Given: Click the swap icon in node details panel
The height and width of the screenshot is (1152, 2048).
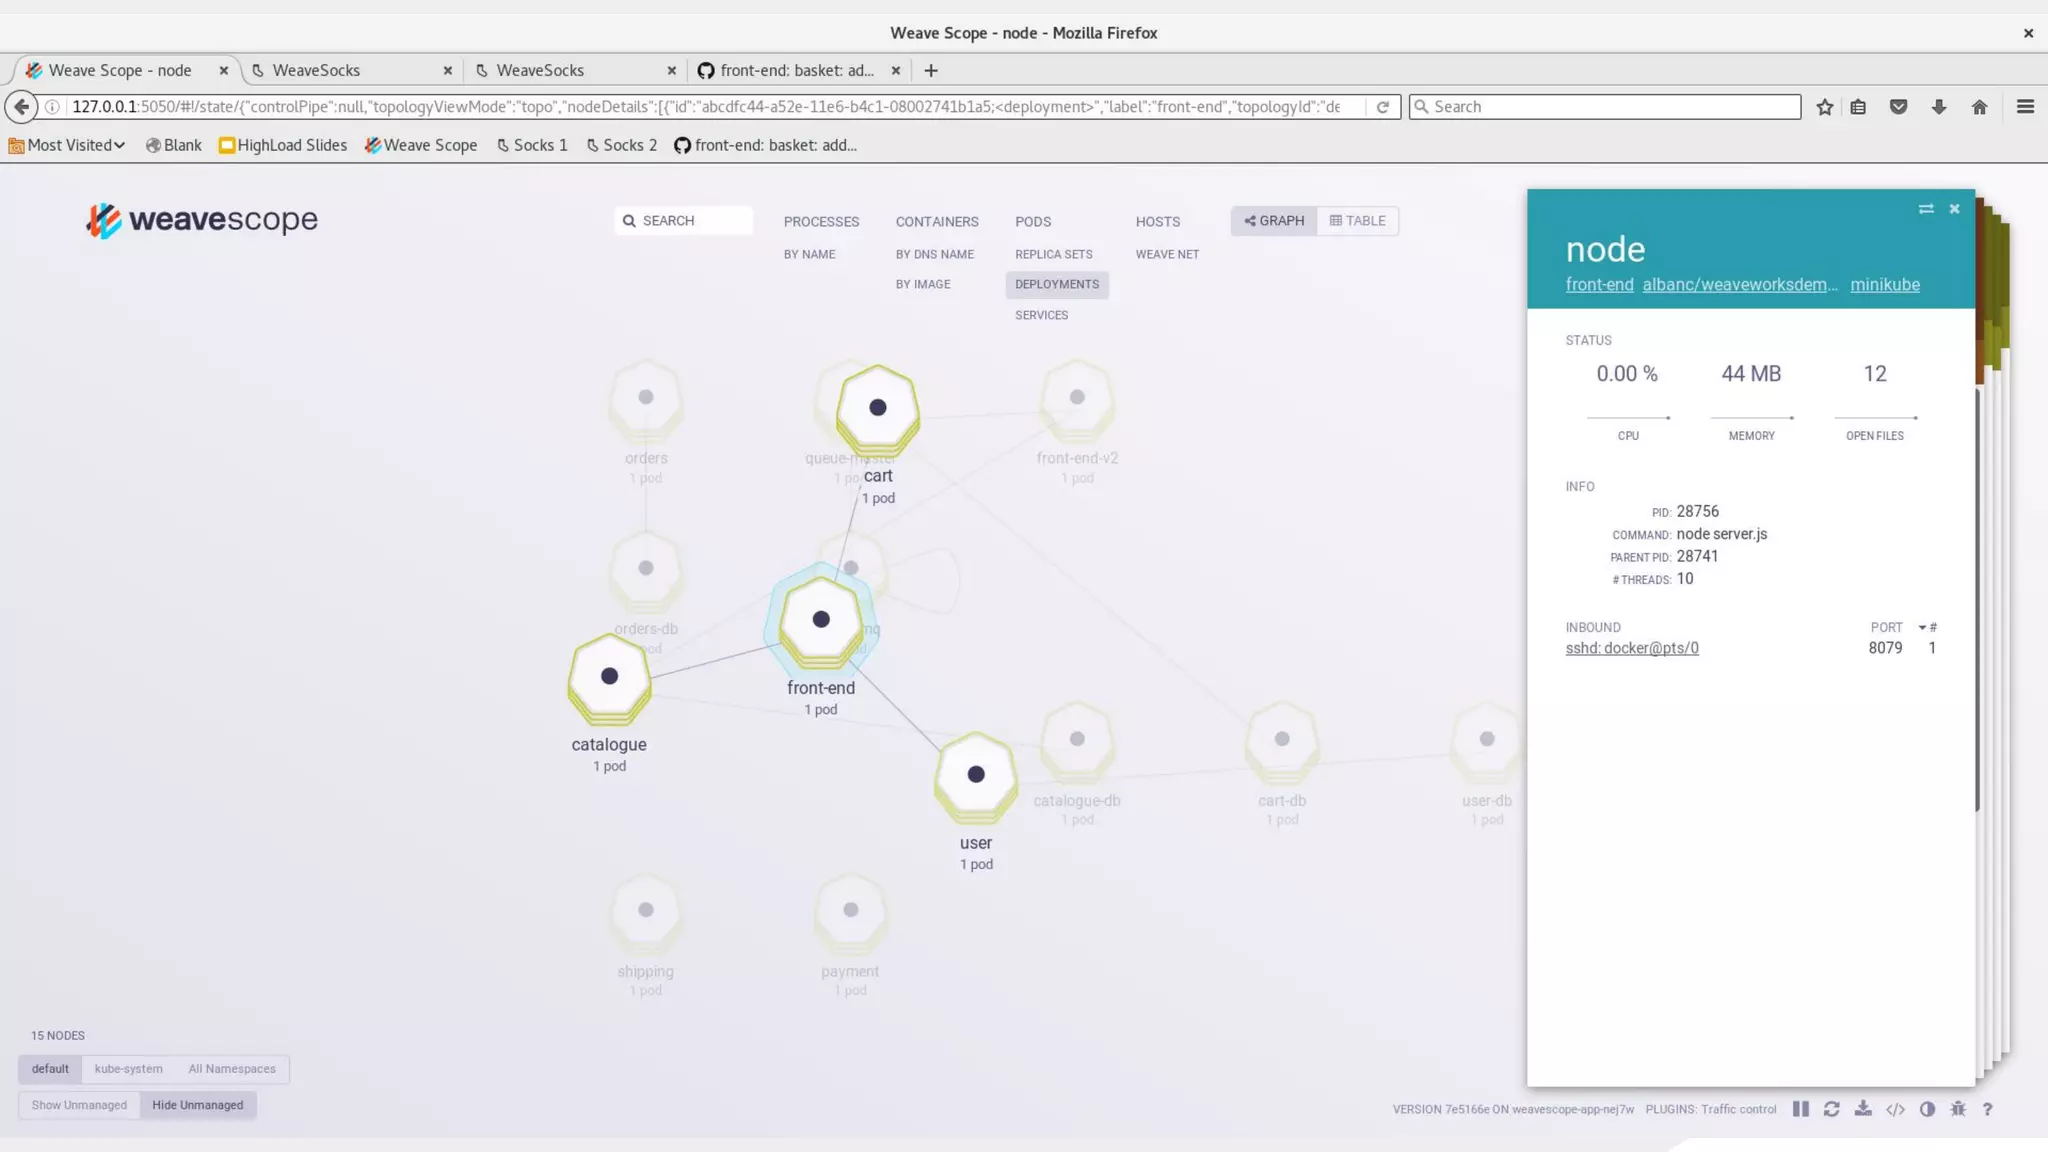Looking at the screenshot, I should (x=1926, y=209).
